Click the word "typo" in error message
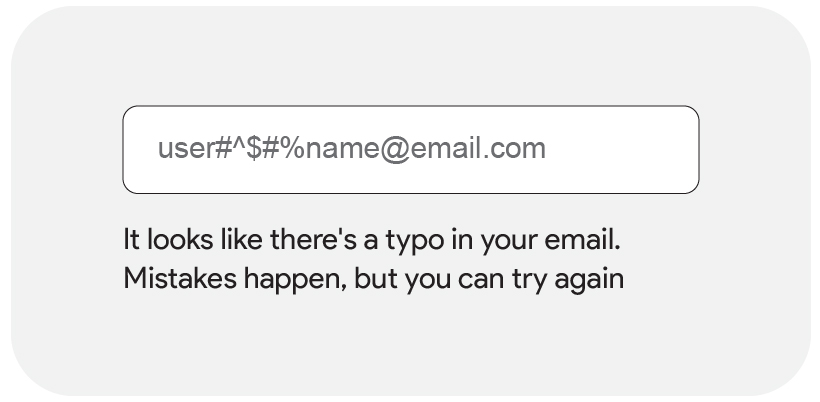 tap(415, 242)
